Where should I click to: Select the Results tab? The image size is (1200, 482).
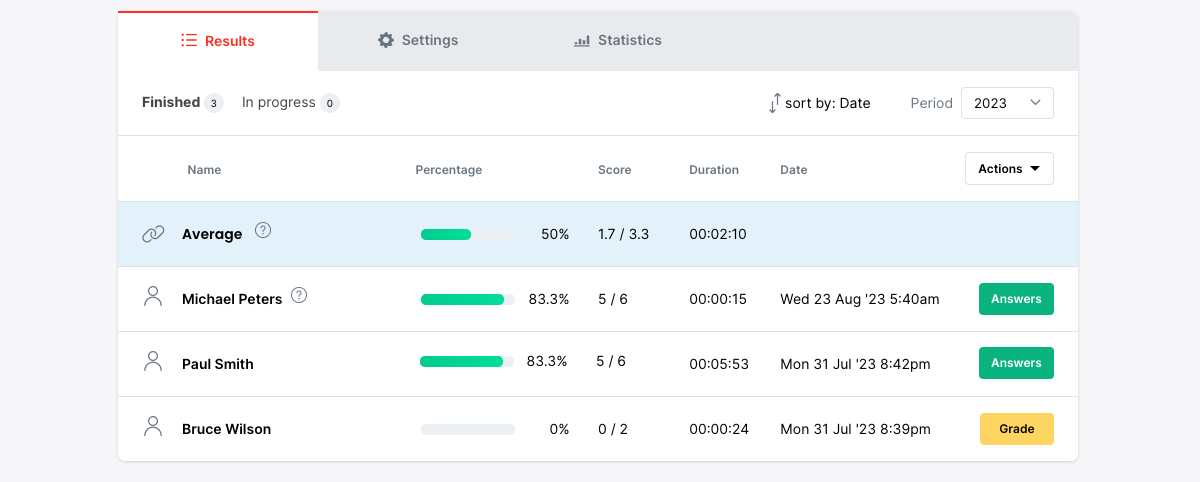pos(218,41)
